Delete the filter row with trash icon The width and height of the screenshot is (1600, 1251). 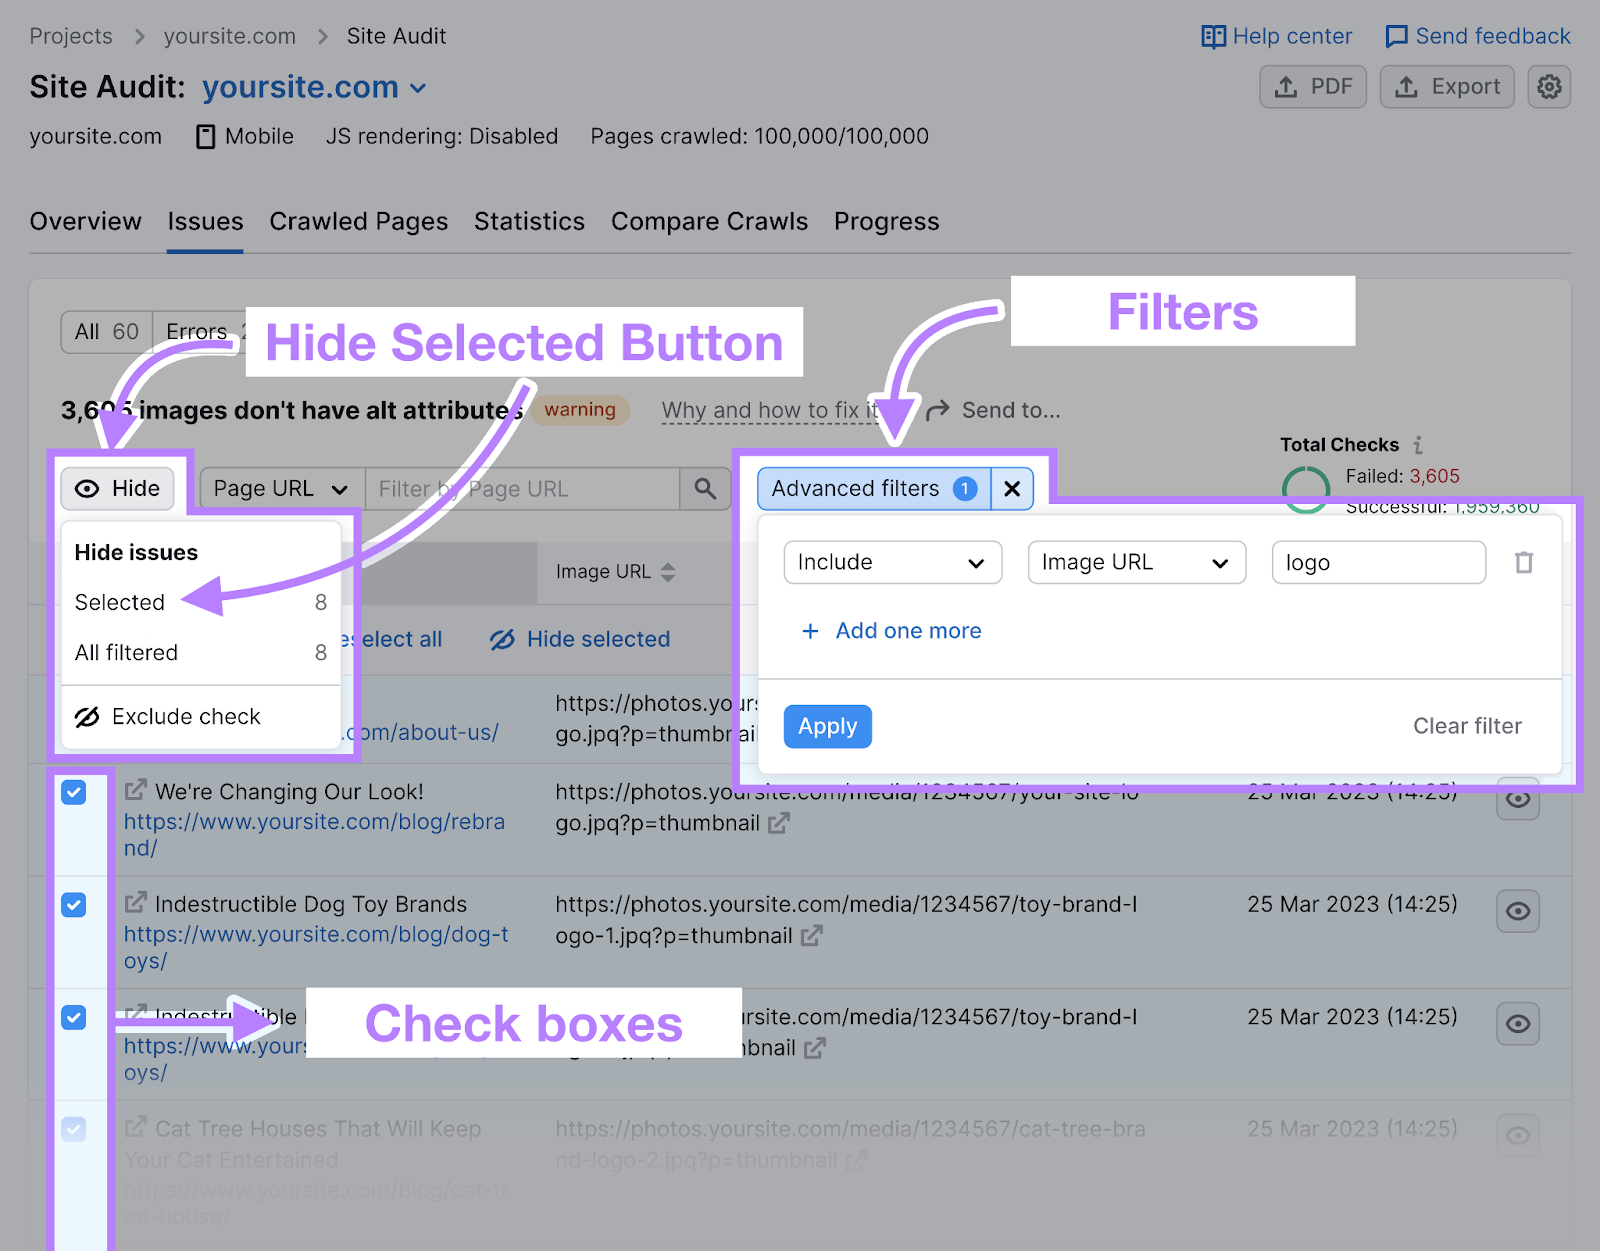[x=1524, y=562]
